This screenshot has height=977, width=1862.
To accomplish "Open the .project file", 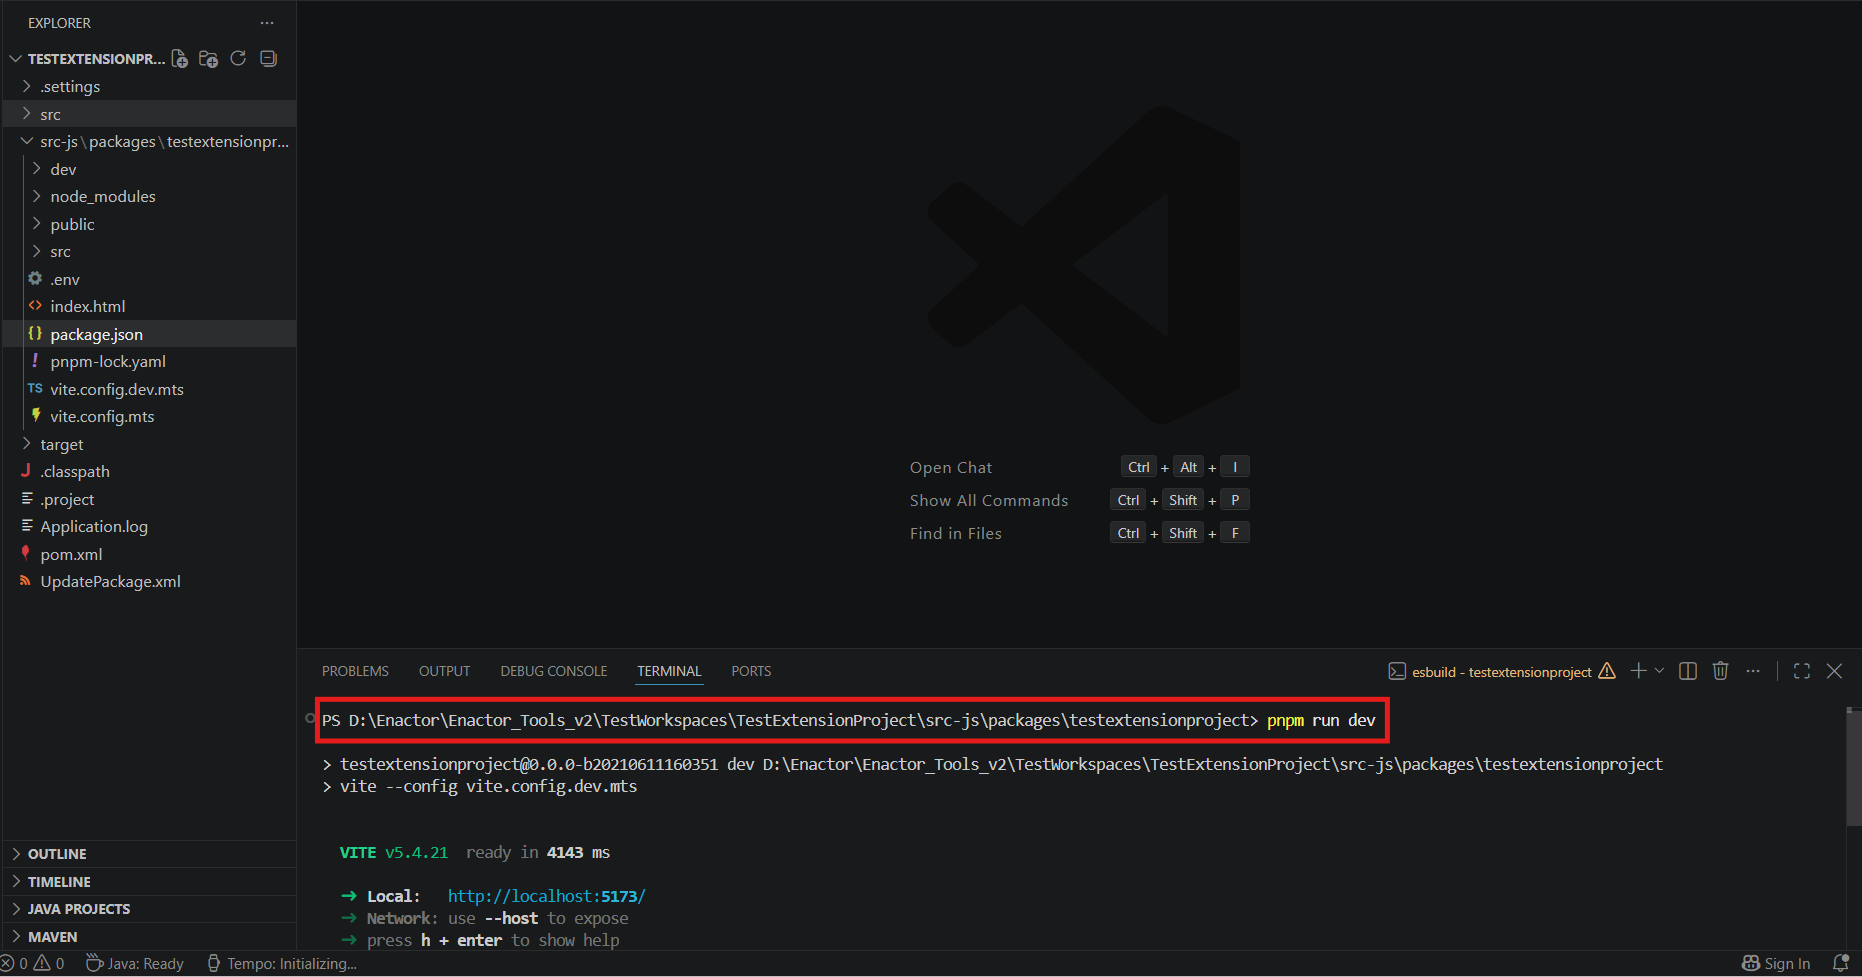I will [x=150, y=499].
